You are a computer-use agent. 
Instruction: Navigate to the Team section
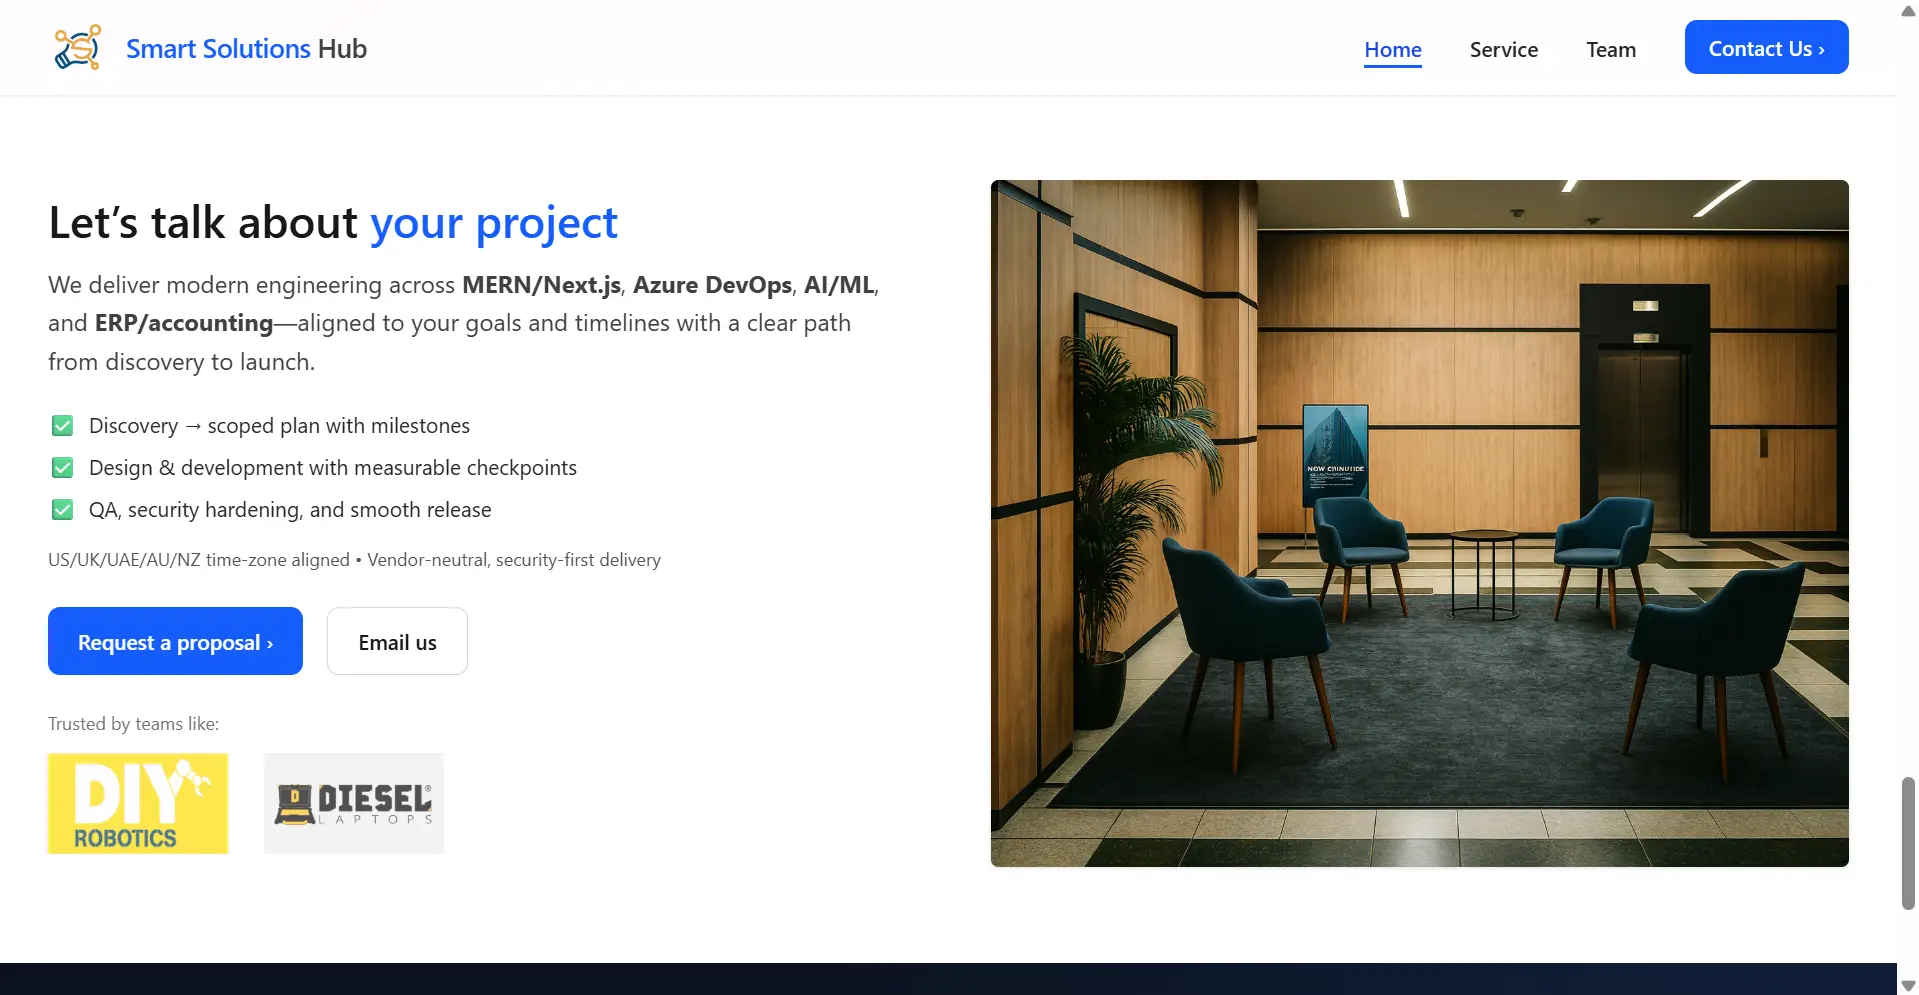point(1610,49)
